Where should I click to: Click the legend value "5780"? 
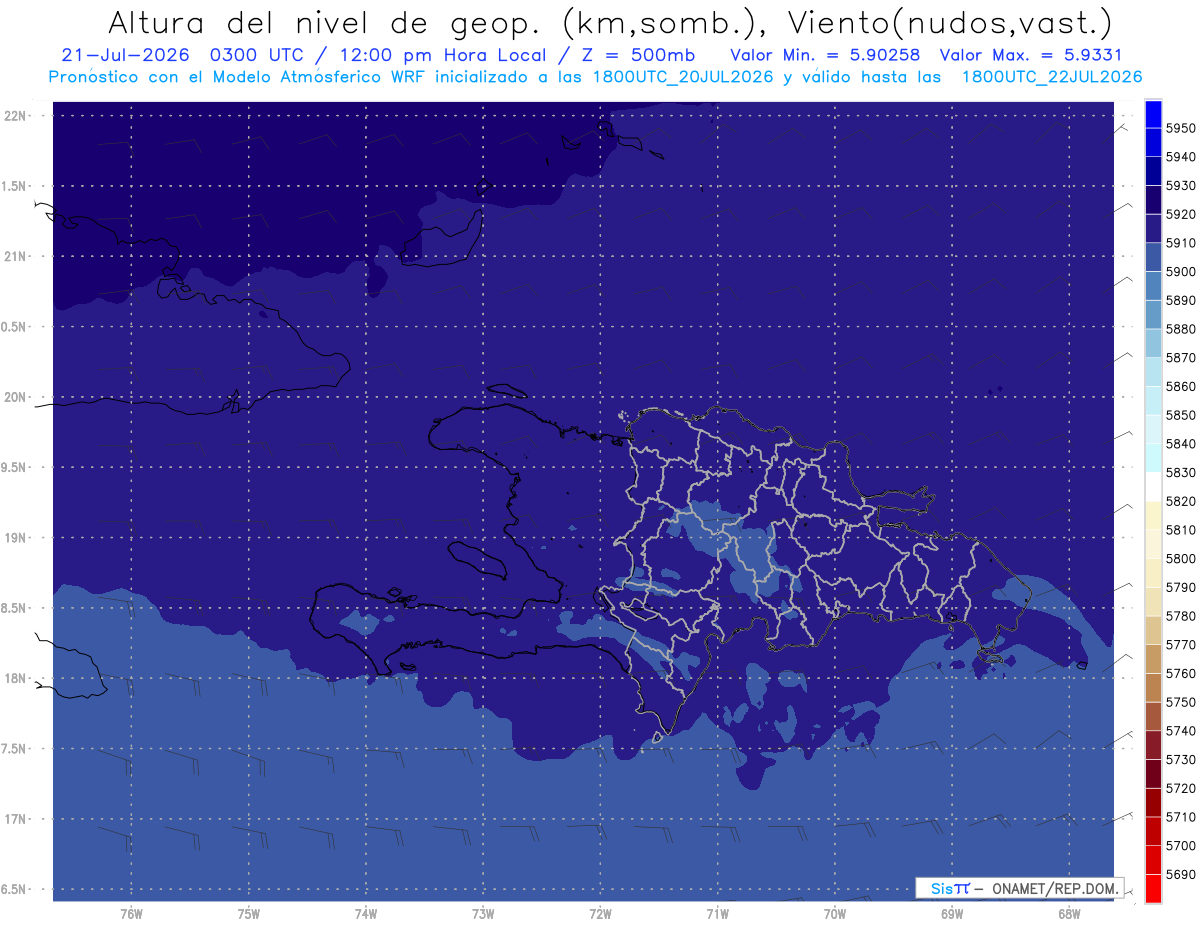[1181, 616]
